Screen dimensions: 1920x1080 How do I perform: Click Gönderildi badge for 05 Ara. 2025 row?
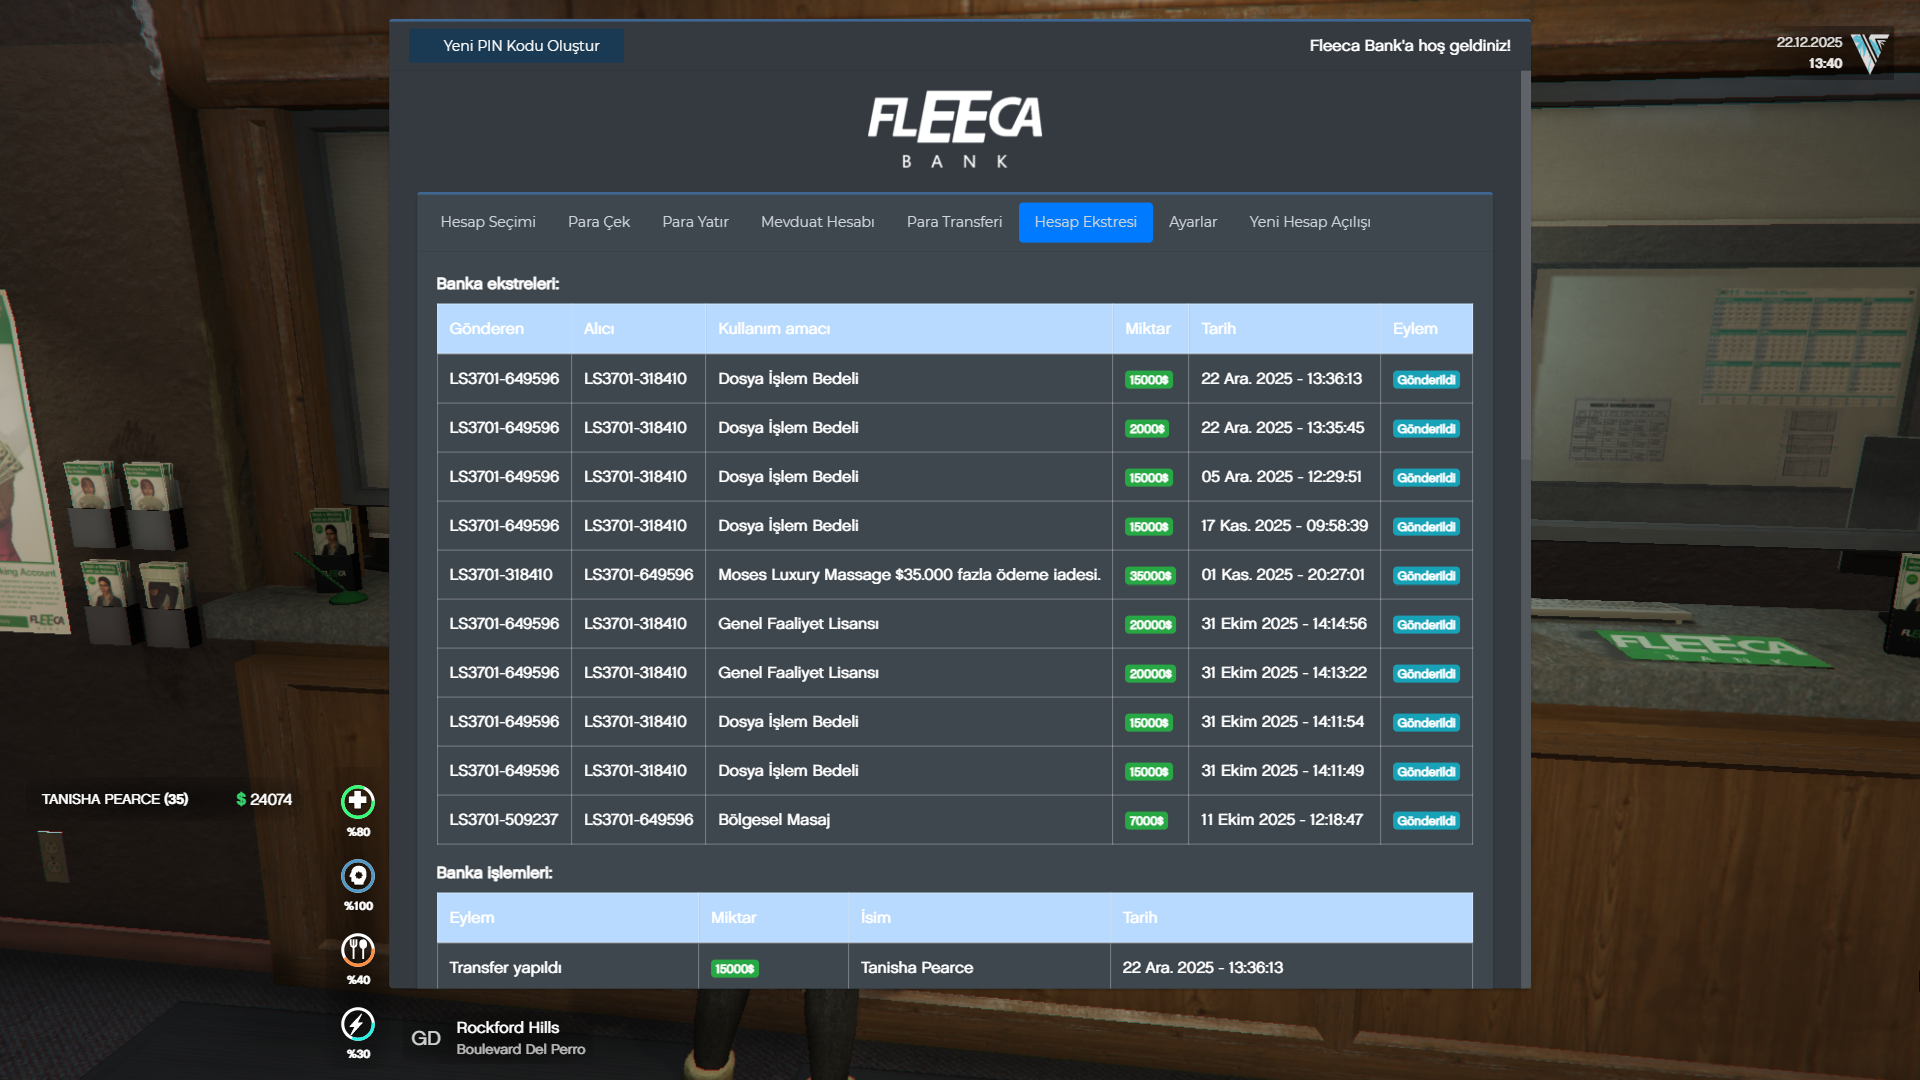[1426, 478]
